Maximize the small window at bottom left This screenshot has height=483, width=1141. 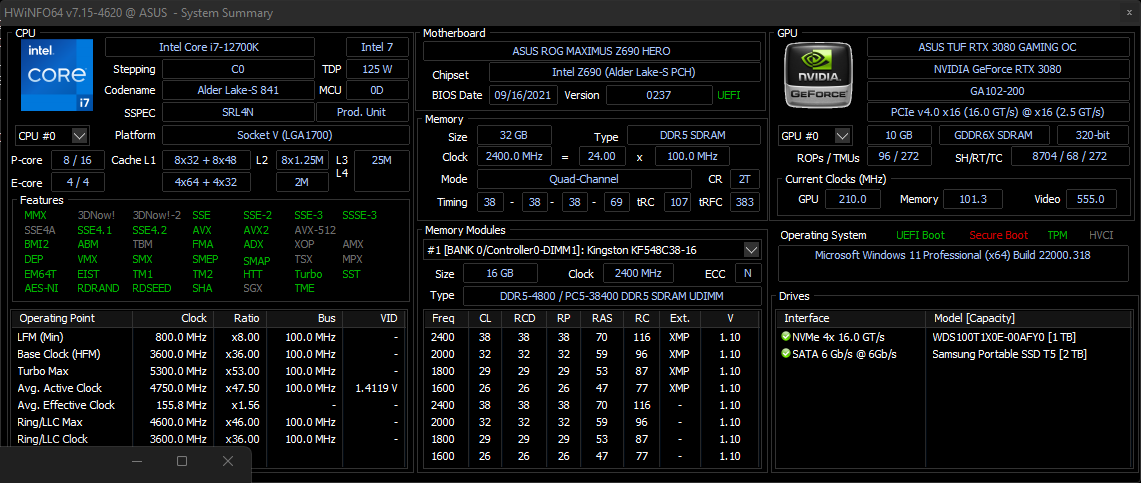(182, 461)
